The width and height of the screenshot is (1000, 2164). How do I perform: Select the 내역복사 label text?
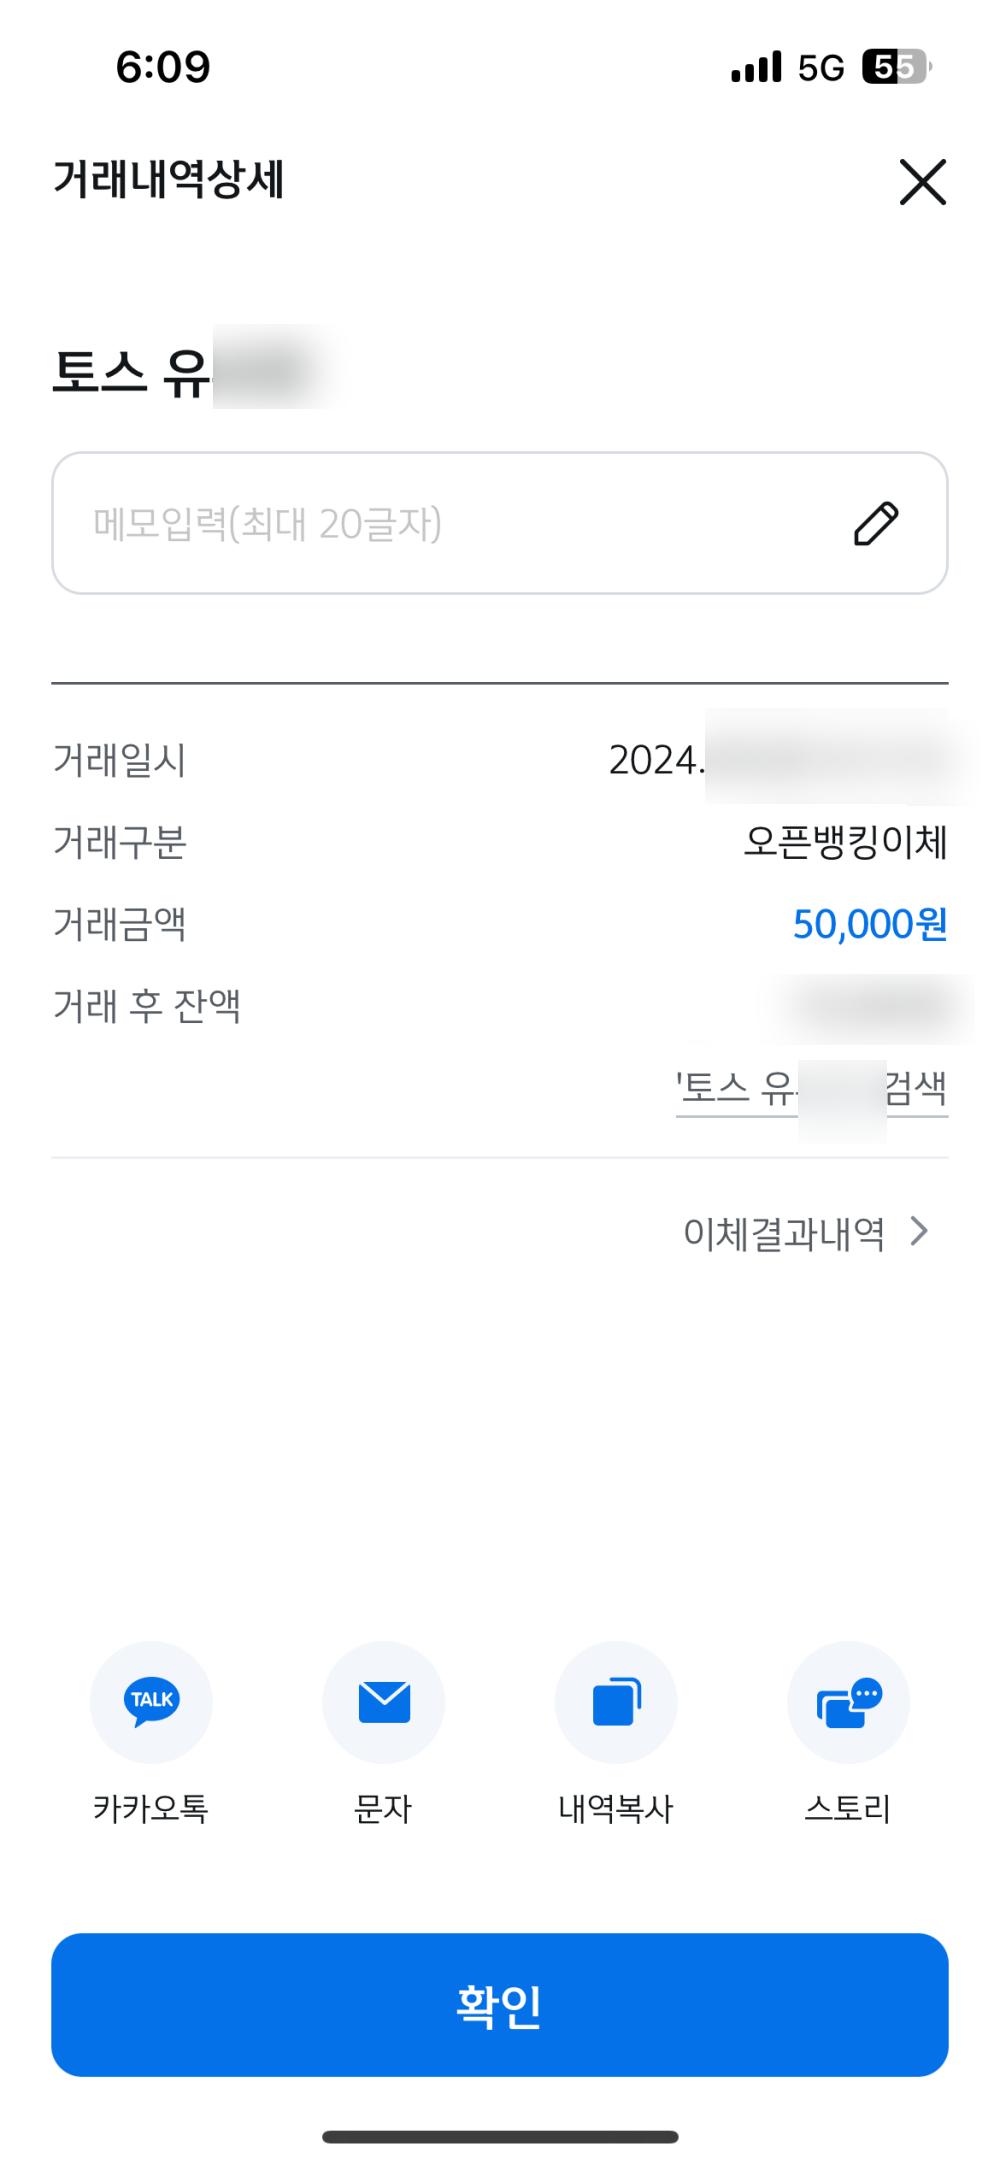(616, 1808)
